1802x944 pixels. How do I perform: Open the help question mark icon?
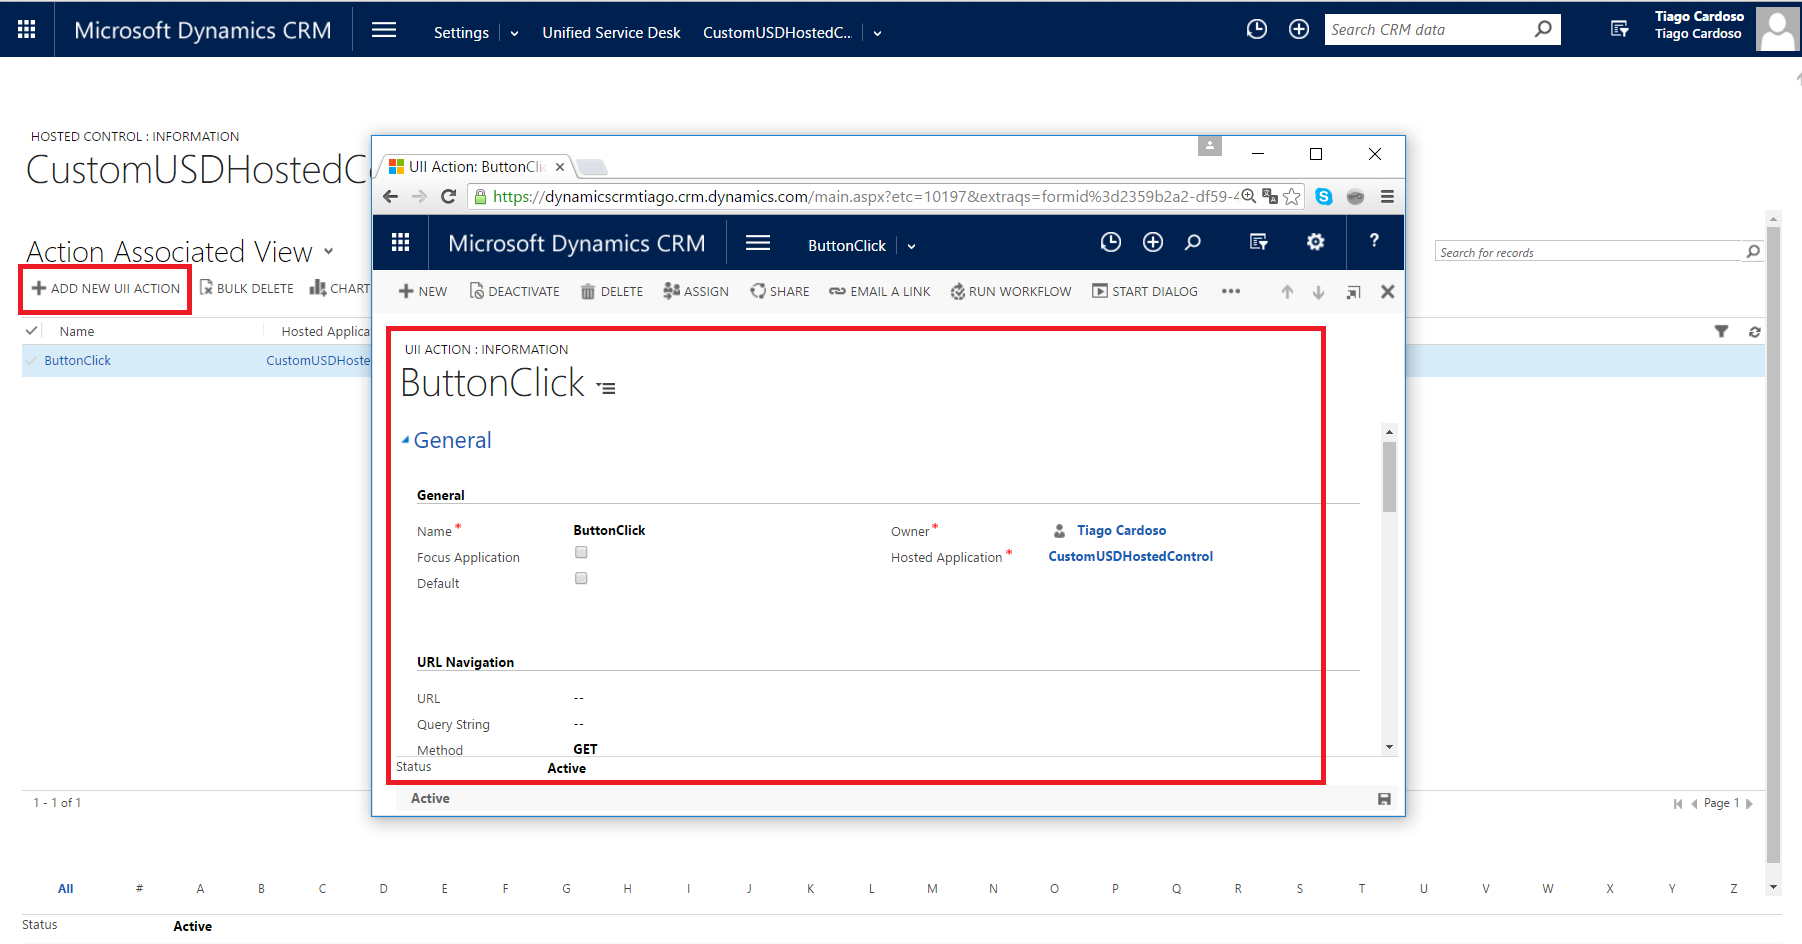[1374, 241]
